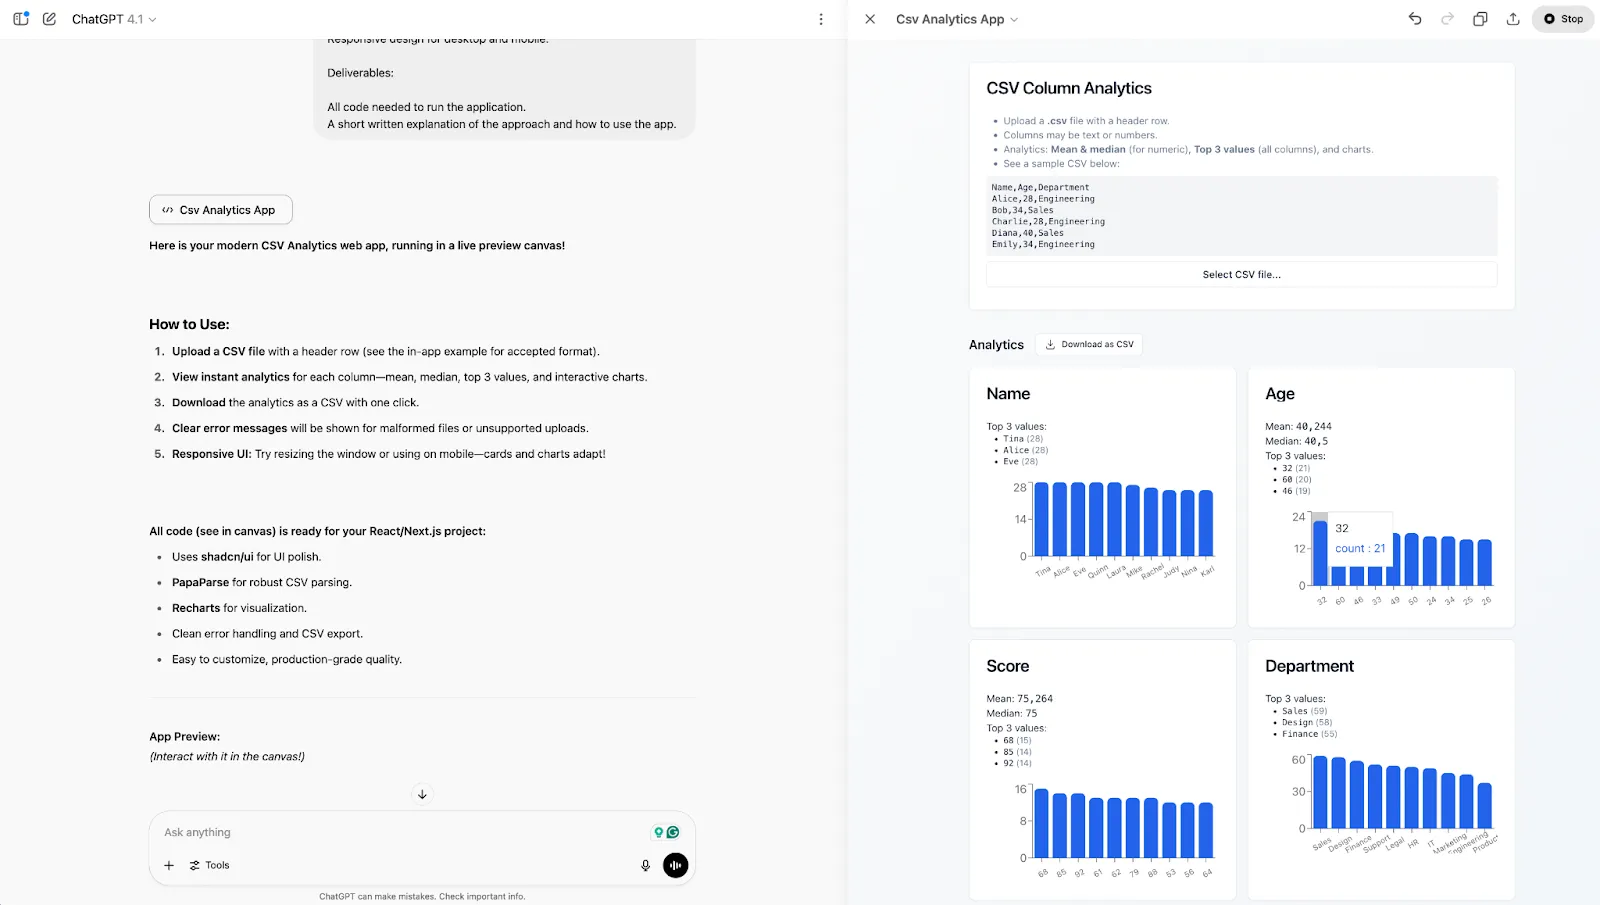Share the canvas with the upload icon
The image size is (1600, 905).
[1513, 19]
